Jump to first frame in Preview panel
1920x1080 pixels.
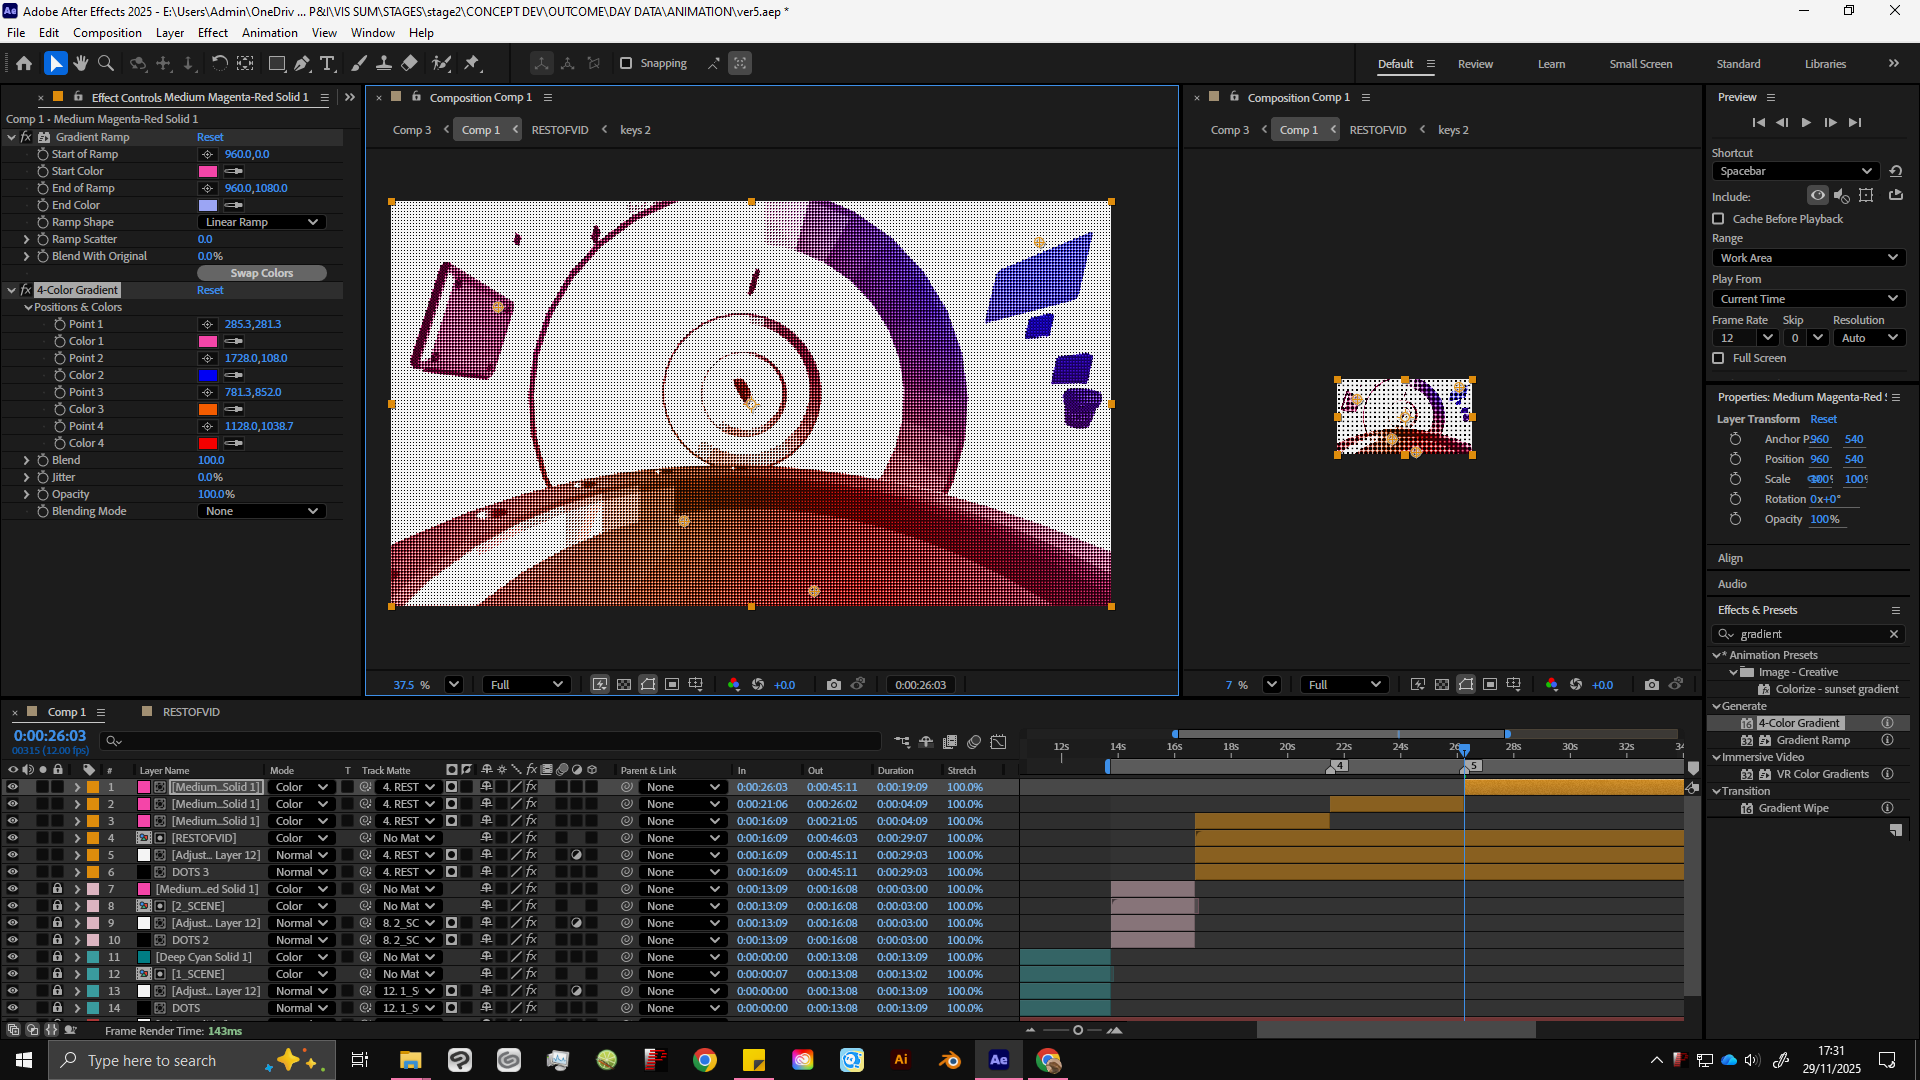point(1758,122)
